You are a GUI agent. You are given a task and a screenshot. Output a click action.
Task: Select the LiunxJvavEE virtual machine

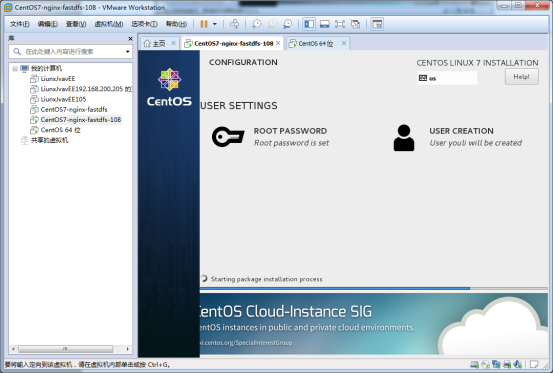click(x=58, y=79)
